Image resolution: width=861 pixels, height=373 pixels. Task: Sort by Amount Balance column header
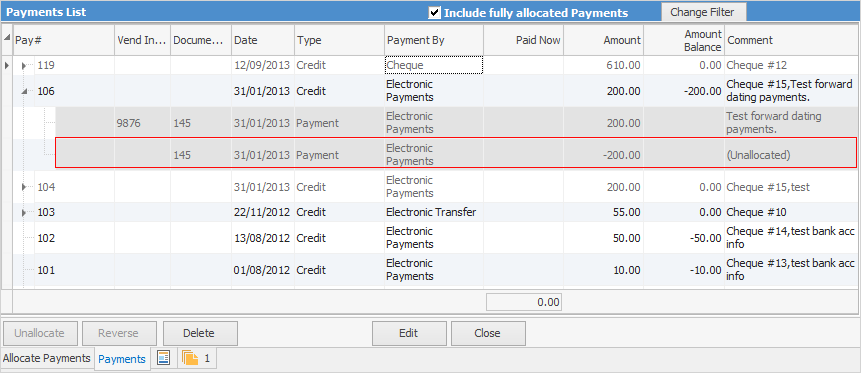click(684, 40)
